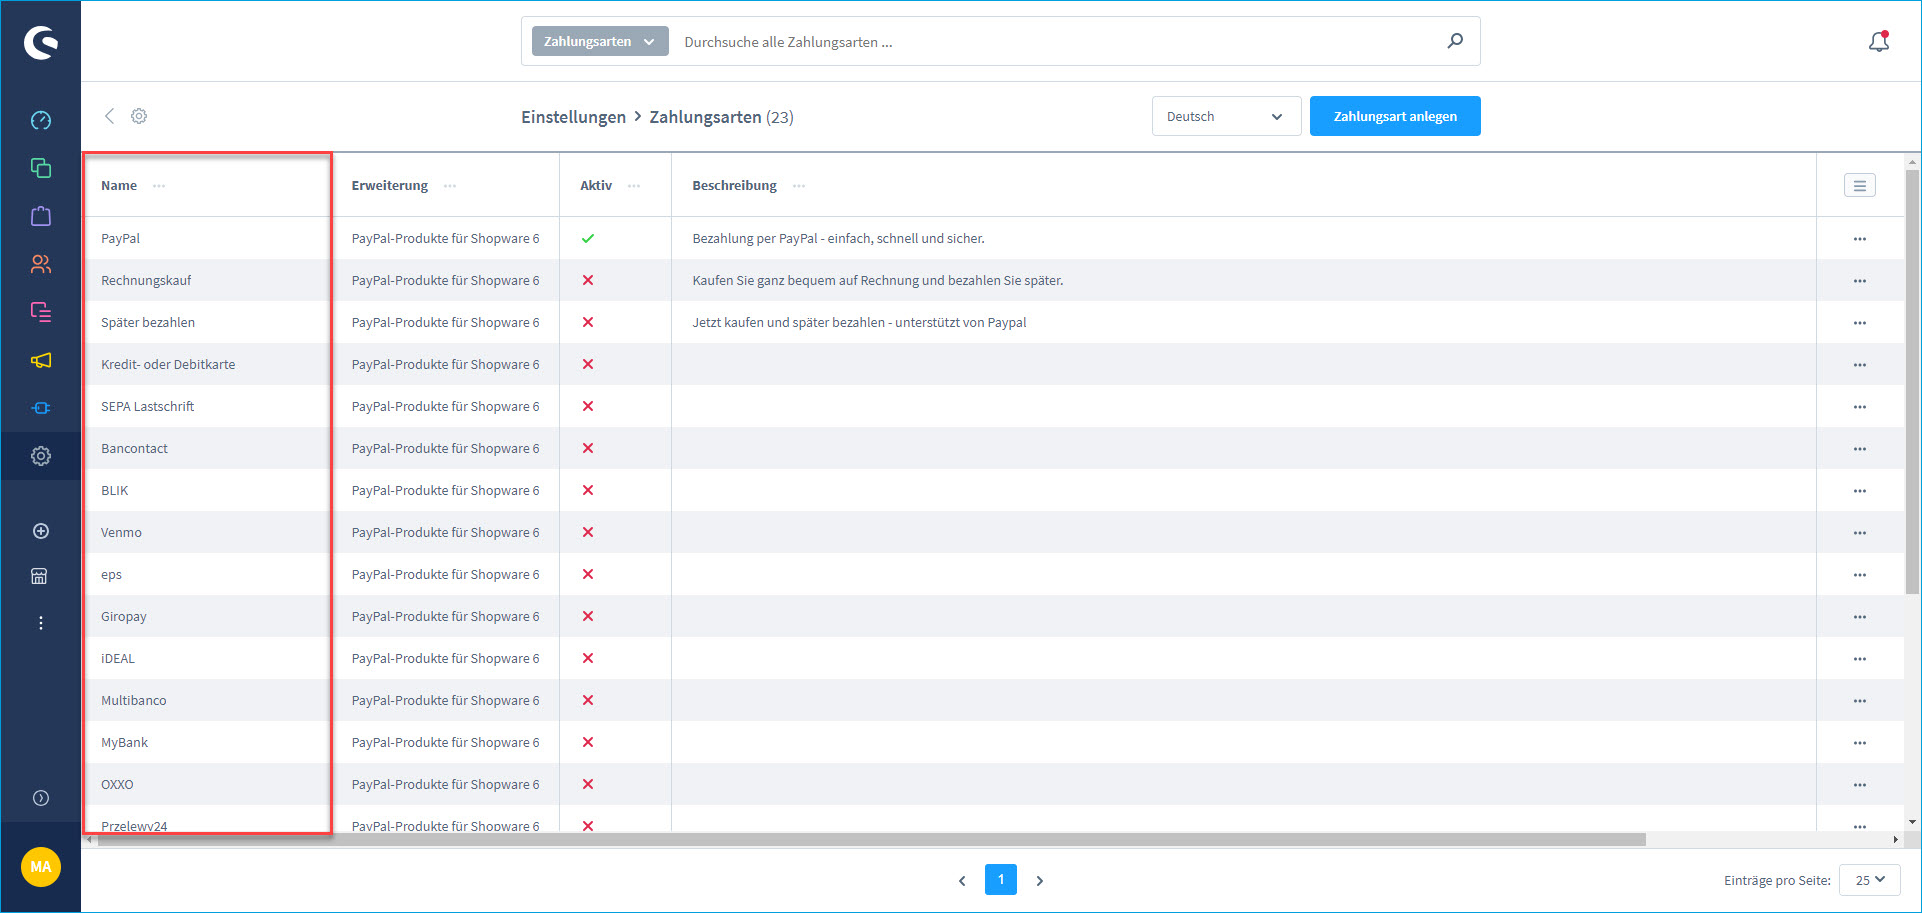Open the Orders bag icon in sidebar
The width and height of the screenshot is (1922, 913).
pos(41,216)
